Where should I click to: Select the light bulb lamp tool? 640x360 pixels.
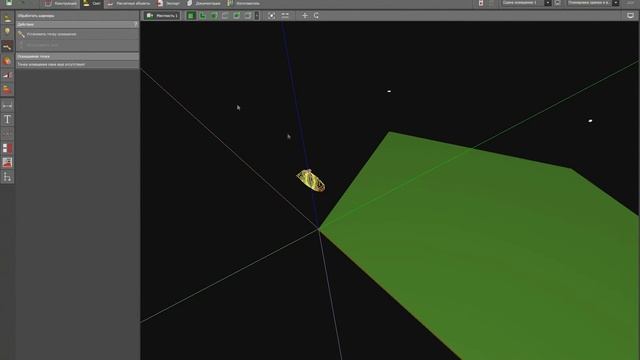pyautogui.click(x=7, y=32)
